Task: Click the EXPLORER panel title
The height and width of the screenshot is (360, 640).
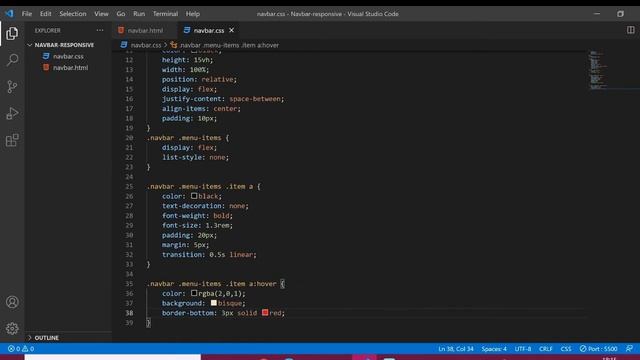Action: point(47,30)
